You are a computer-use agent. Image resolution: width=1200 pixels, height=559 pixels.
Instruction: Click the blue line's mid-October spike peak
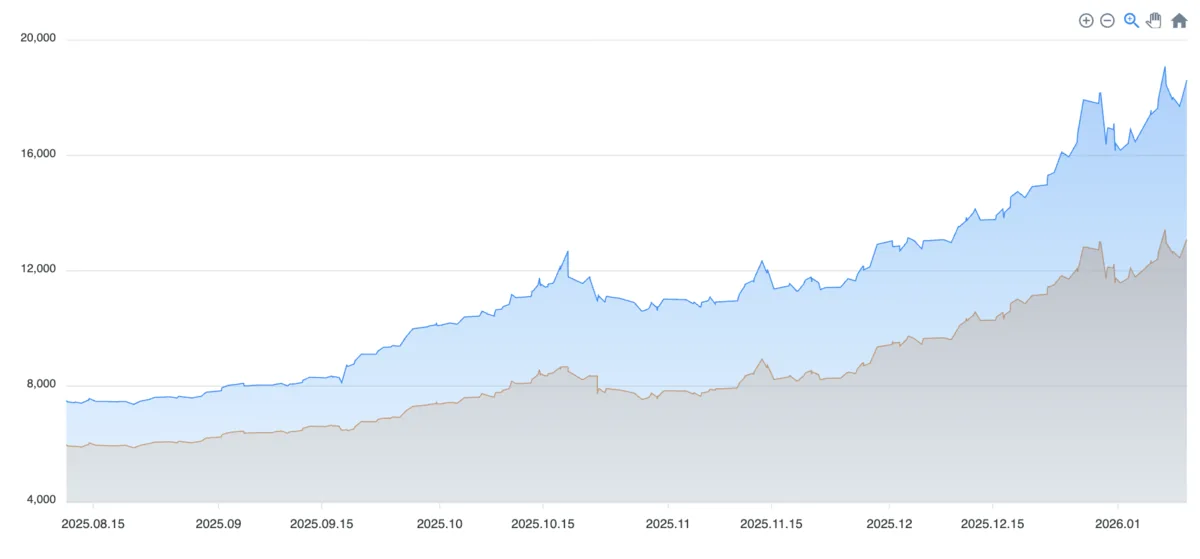567,252
